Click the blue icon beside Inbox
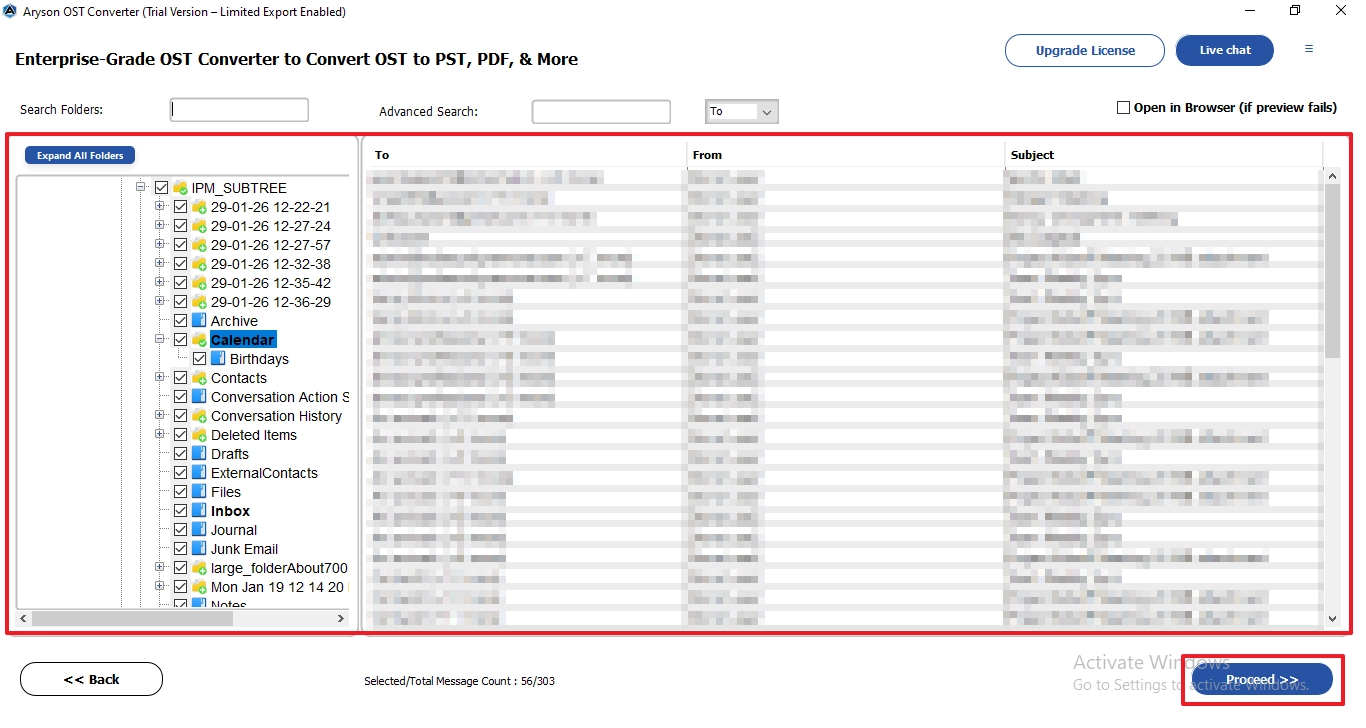This screenshot has width=1366, height=728. tap(199, 511)
